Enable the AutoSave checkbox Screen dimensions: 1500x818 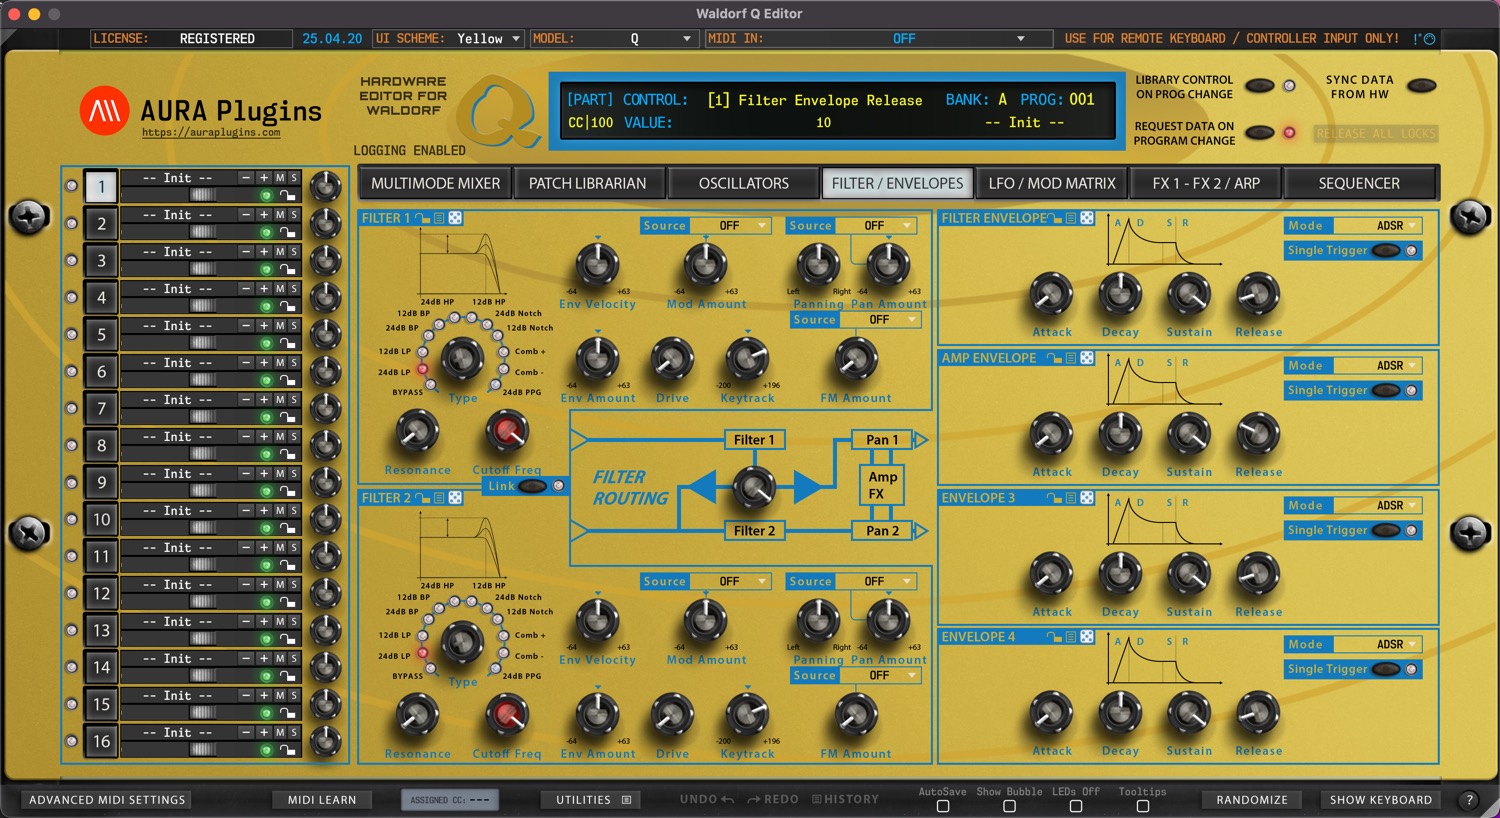pyautogui.click(x=943, y=806)
